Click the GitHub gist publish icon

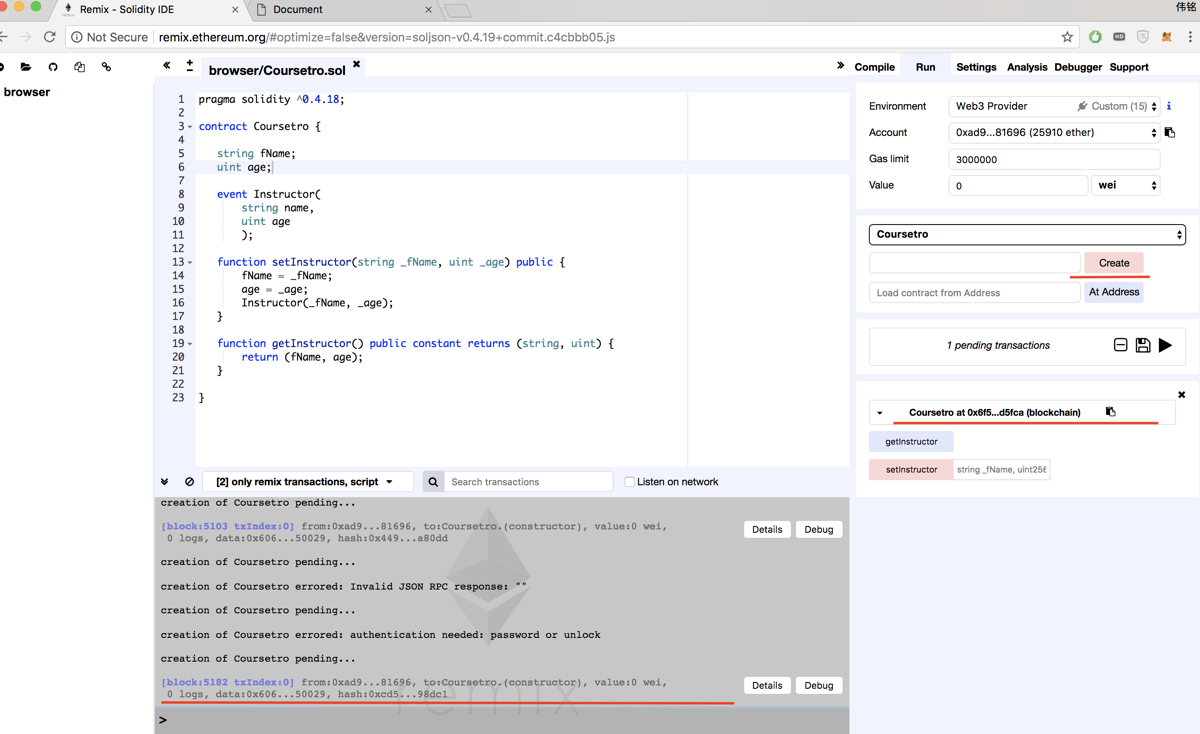tap(53, 67)
